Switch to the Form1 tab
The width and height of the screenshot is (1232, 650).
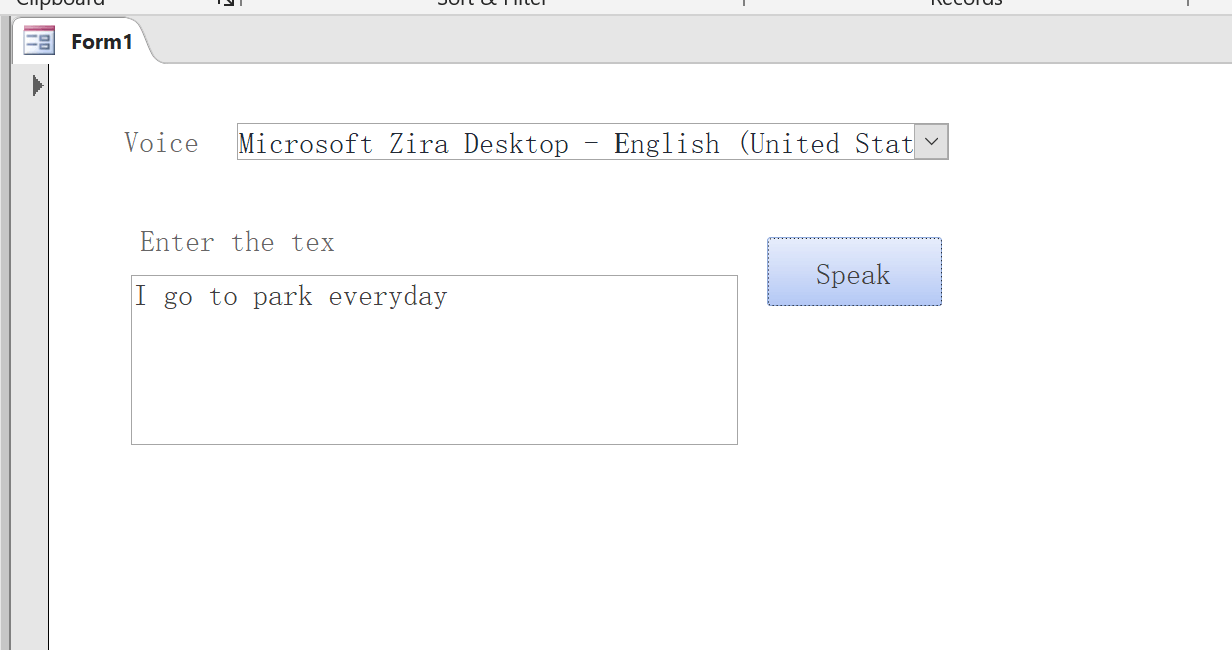101,42
